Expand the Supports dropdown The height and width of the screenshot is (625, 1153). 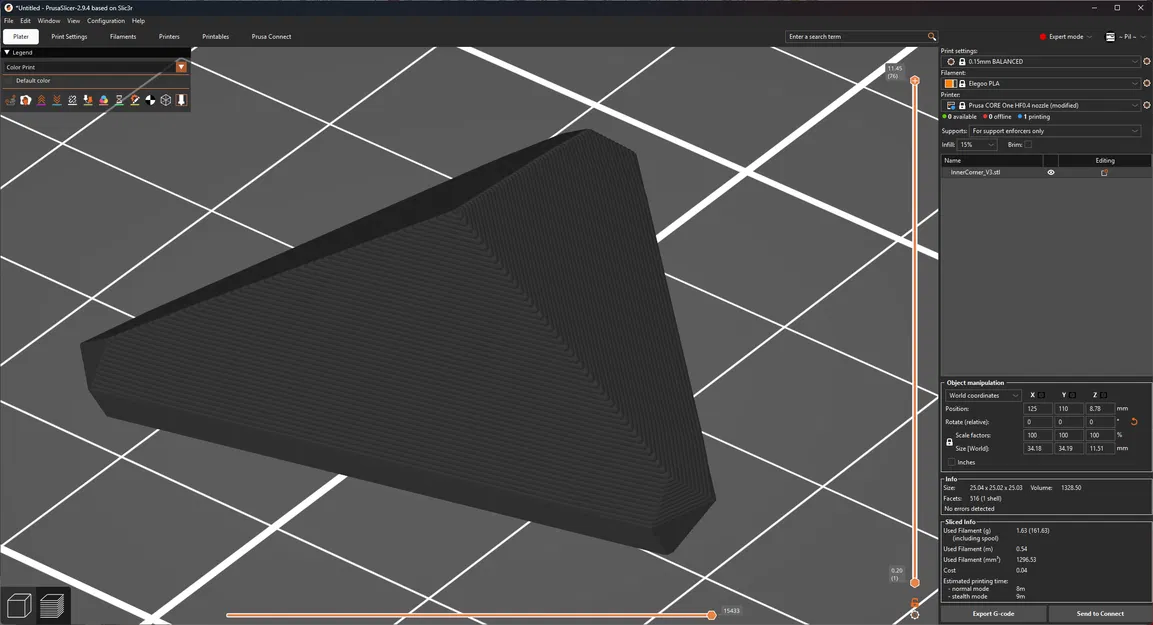(1054, 131)
